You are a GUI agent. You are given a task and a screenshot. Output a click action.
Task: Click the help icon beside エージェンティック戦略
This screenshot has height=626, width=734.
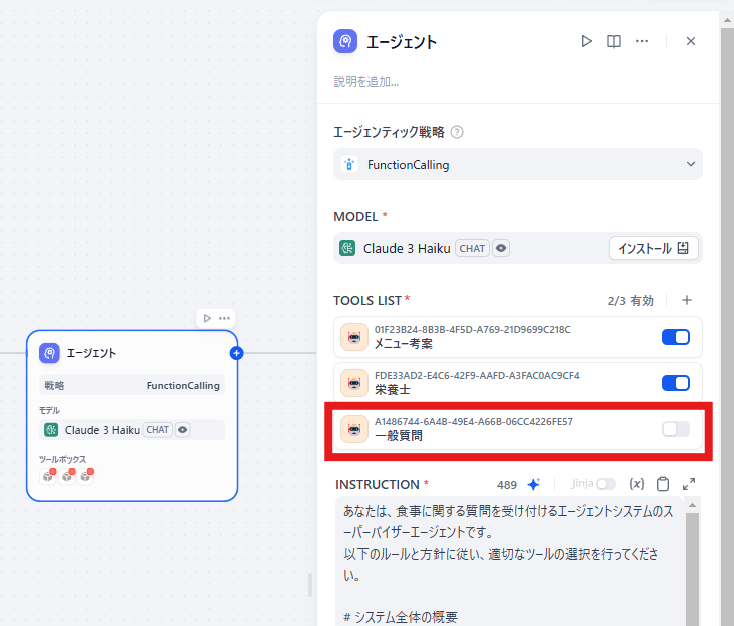pos(457,132)
